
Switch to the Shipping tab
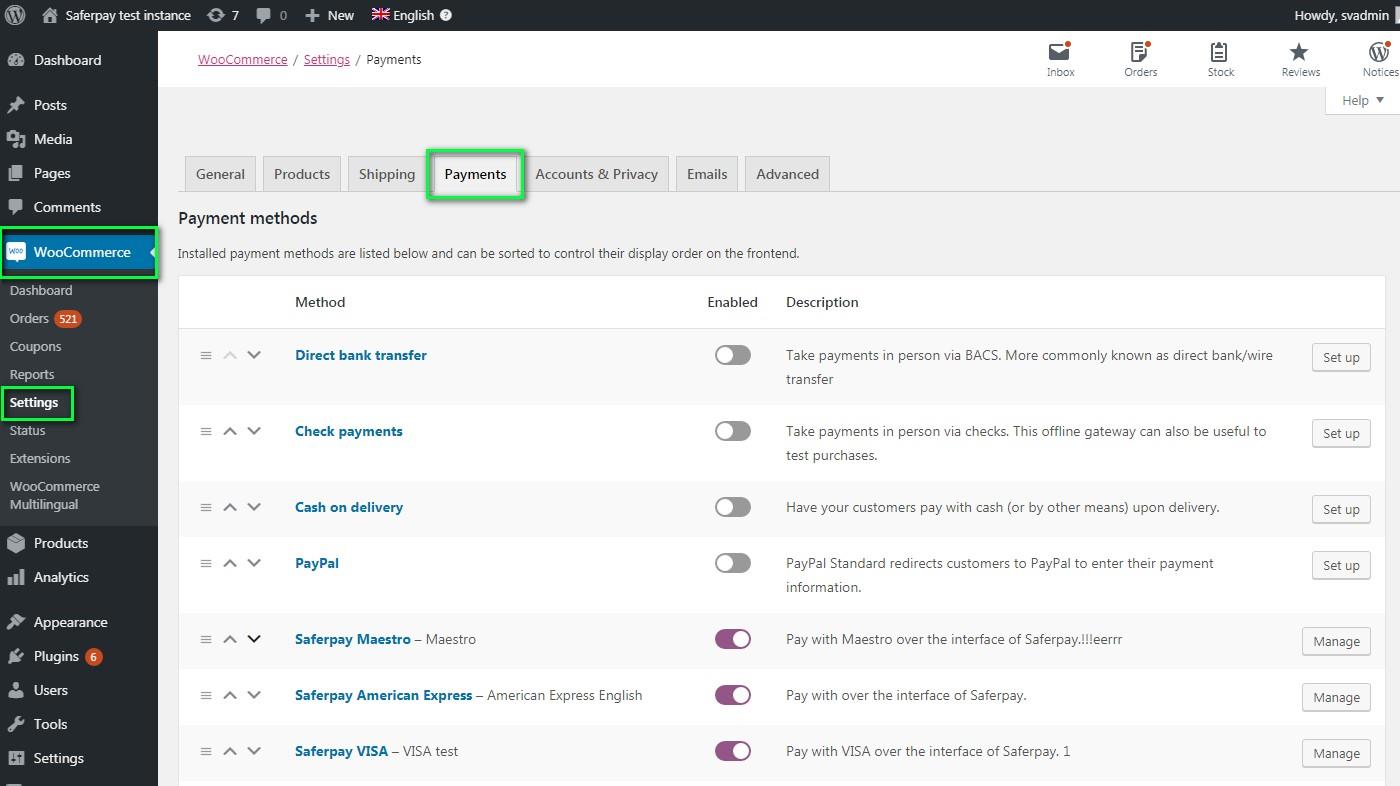pyautogui.click(x=386, y=174)
